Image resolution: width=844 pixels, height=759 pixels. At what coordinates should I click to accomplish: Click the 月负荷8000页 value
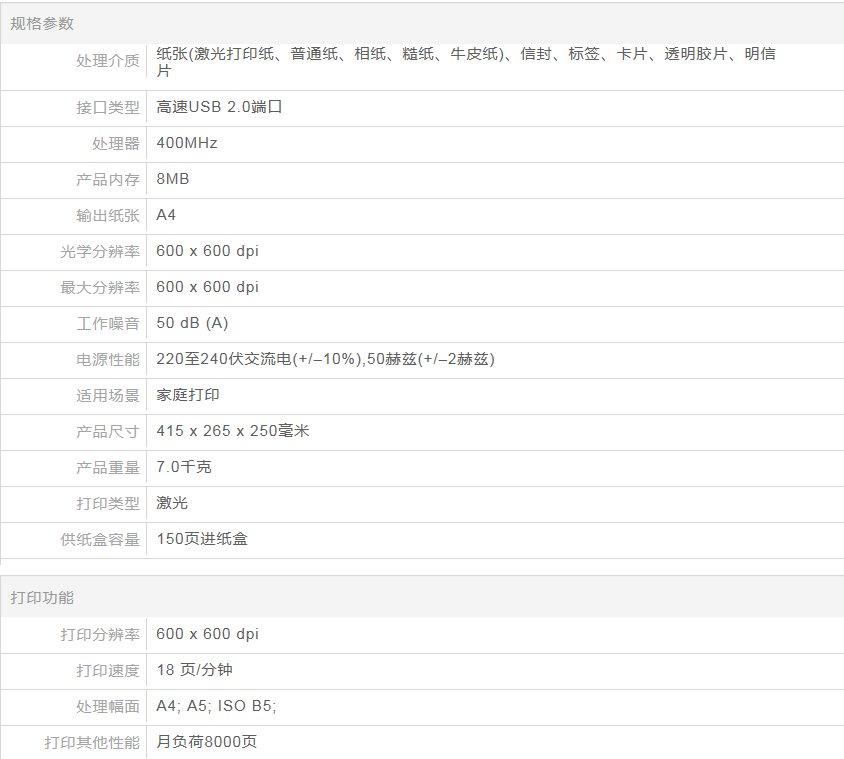[x=206, y=742]
